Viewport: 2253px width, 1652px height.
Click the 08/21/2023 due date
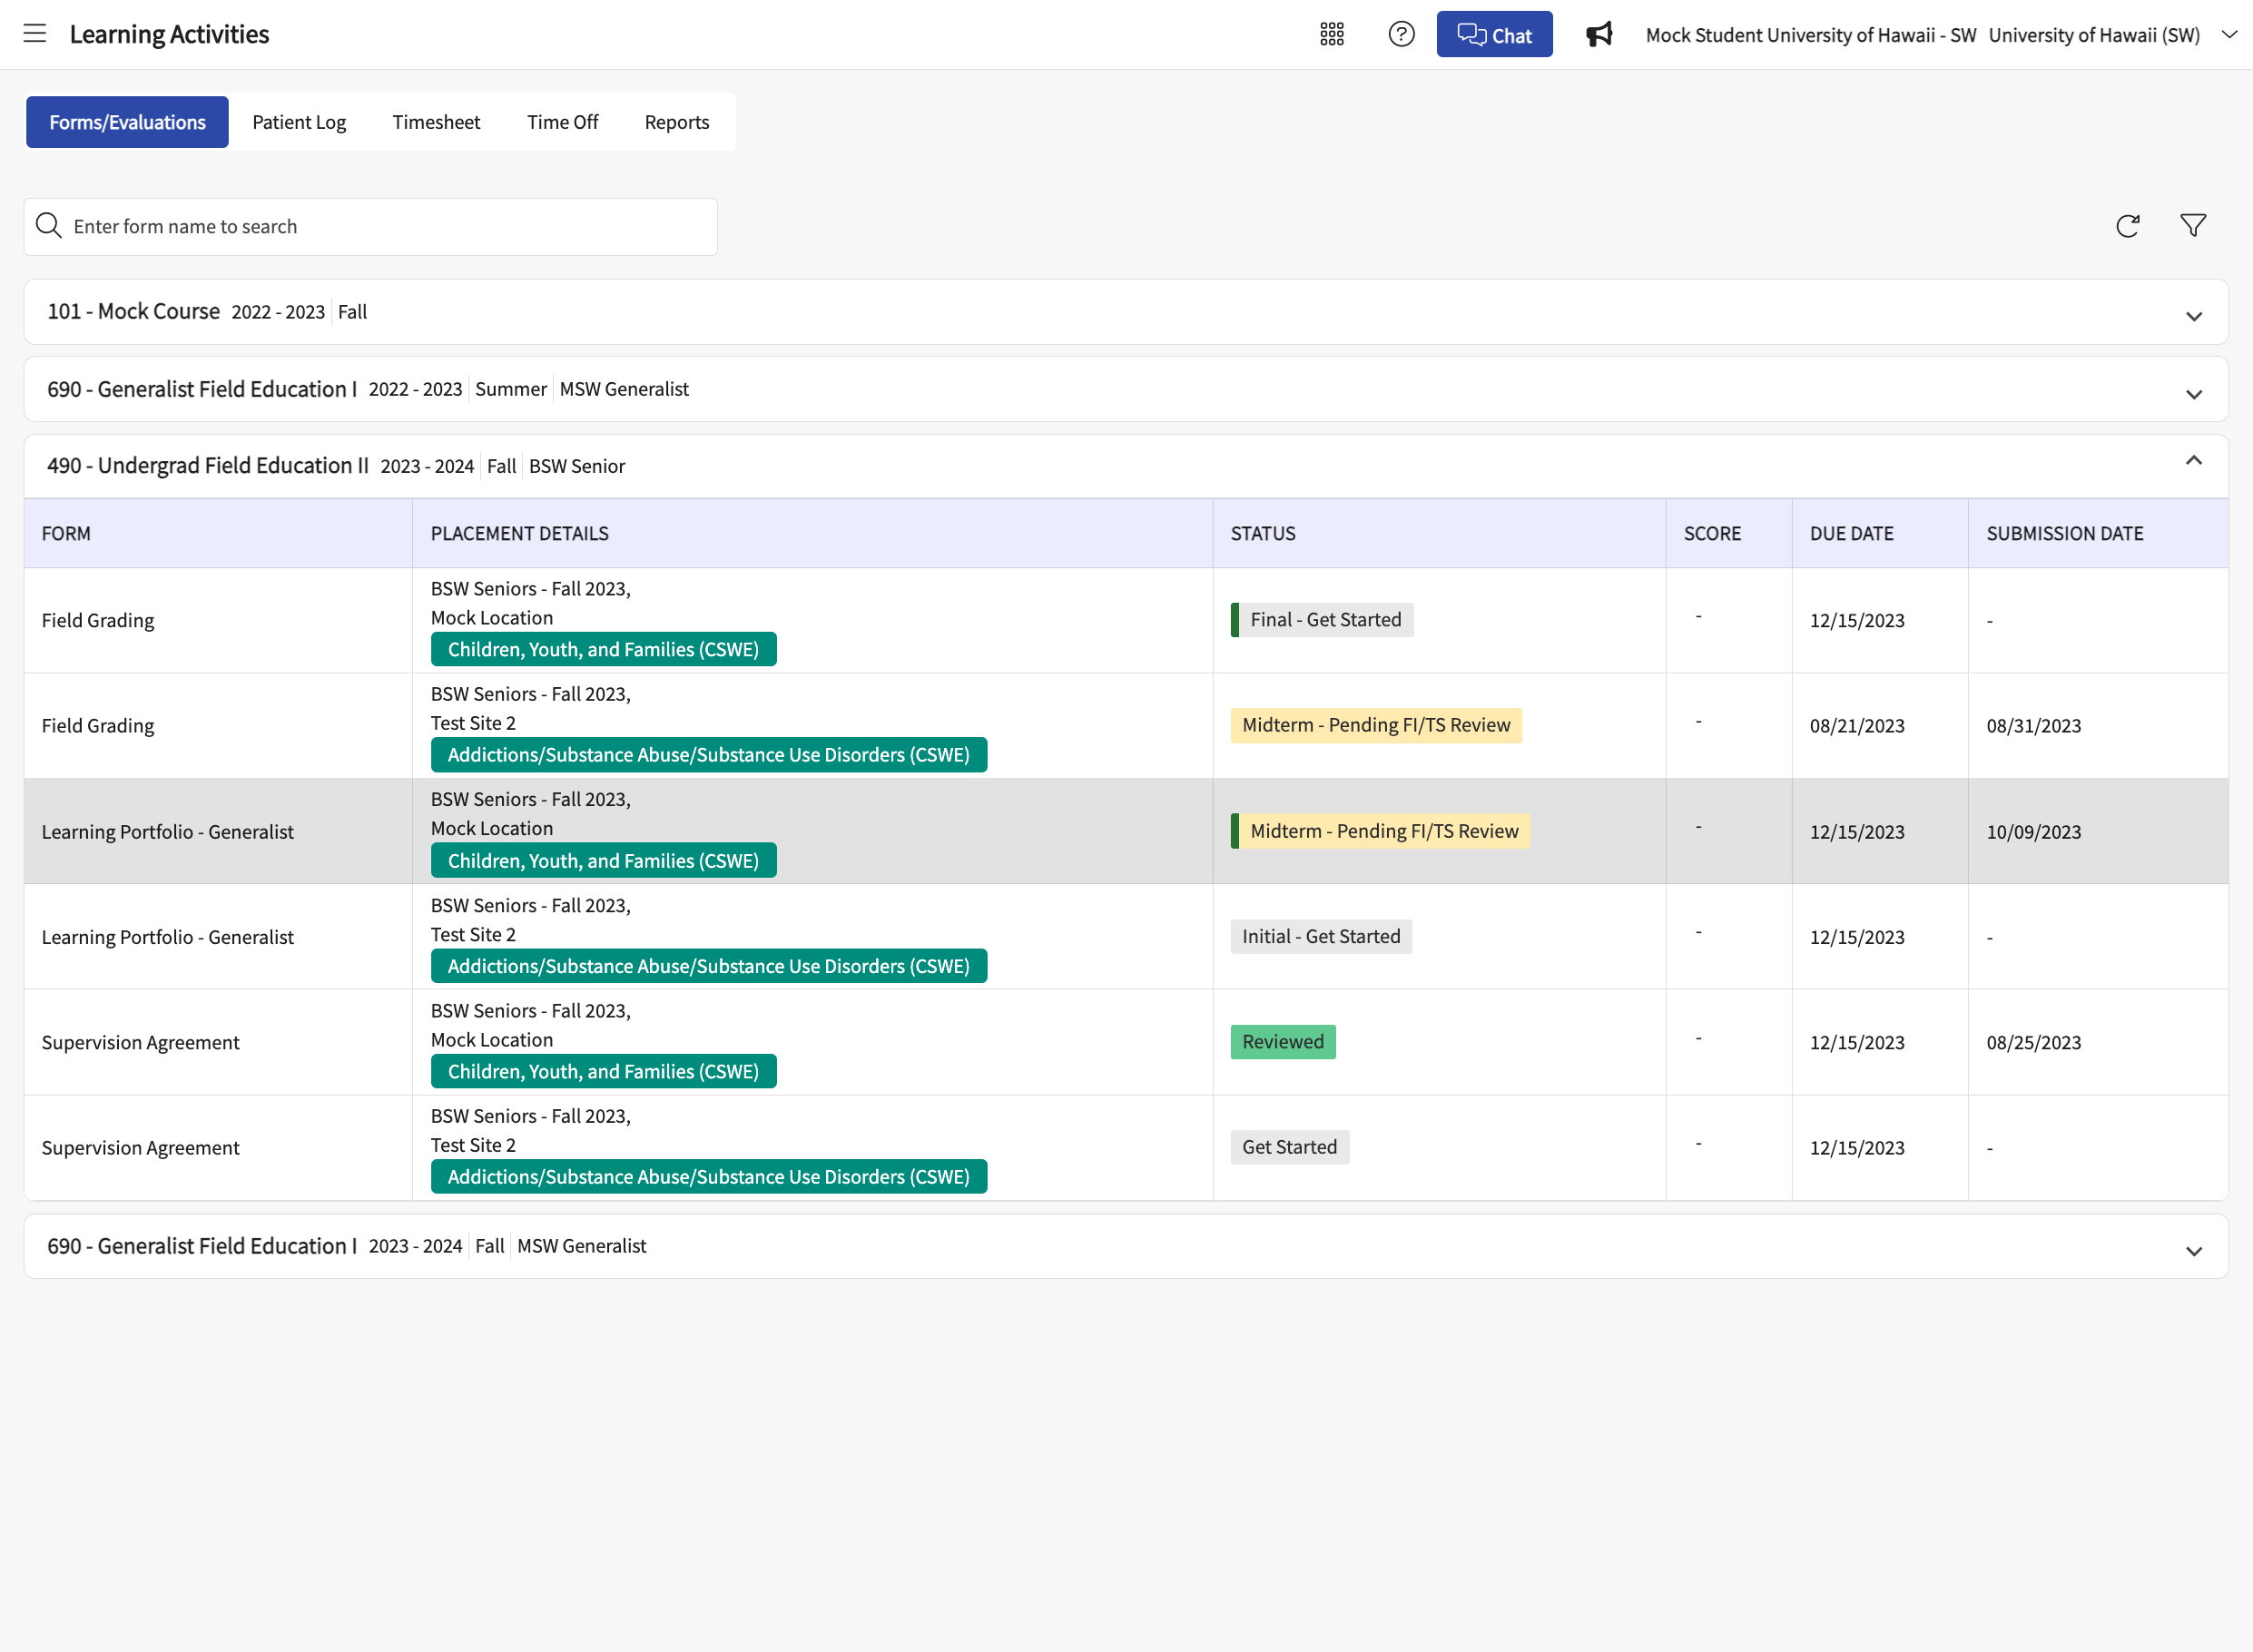[x=1857, y=726]
